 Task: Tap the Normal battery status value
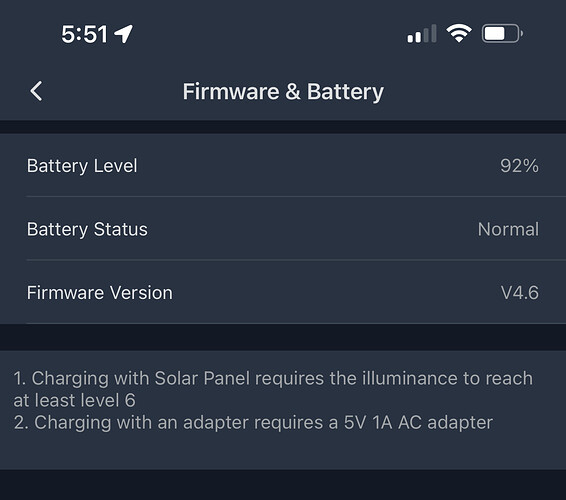(508, 229)
